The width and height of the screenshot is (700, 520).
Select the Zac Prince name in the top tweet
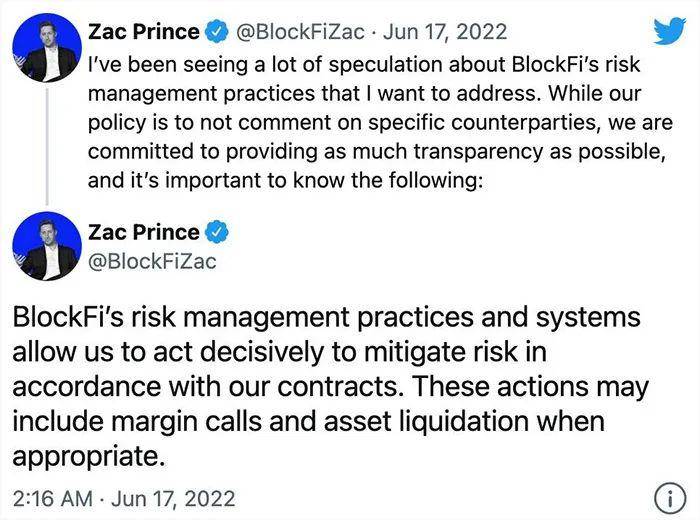[144, 32]
